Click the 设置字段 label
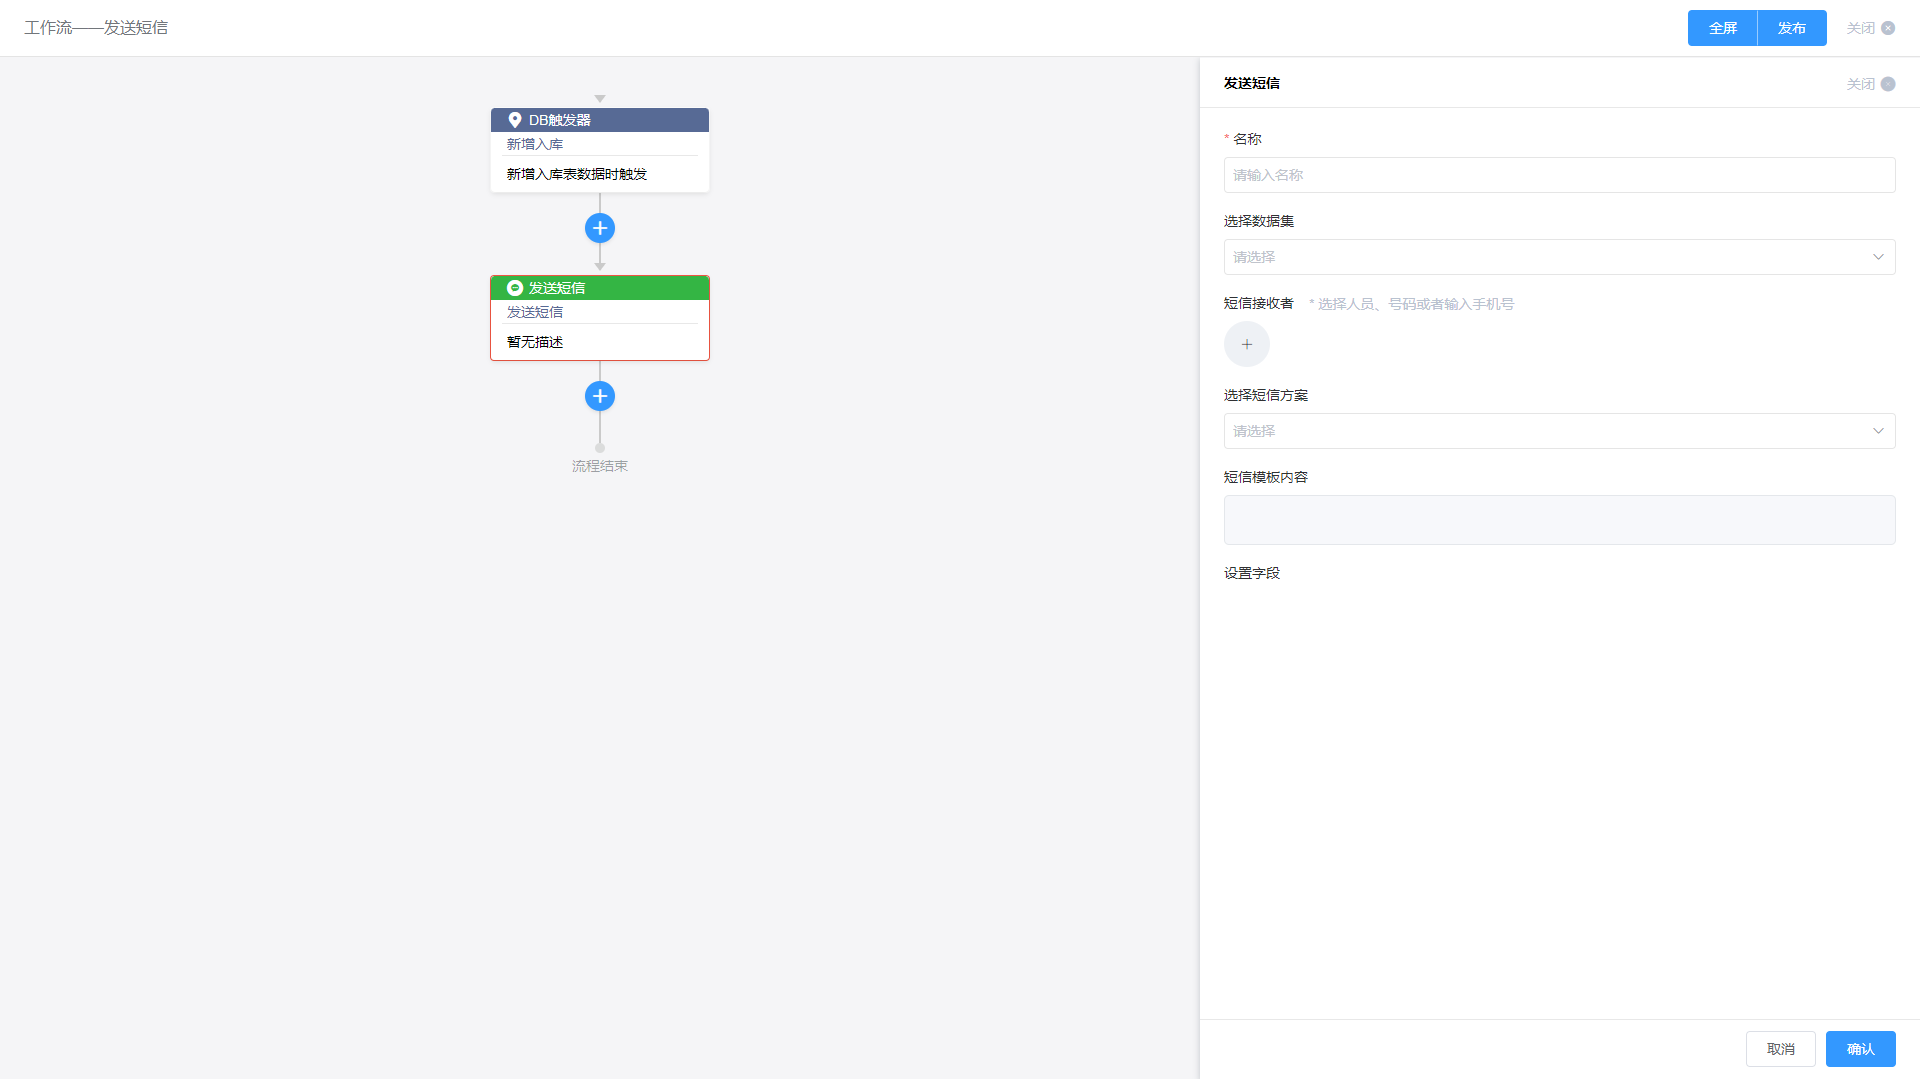The image size is (1920, 1079). click(1252, 573)
